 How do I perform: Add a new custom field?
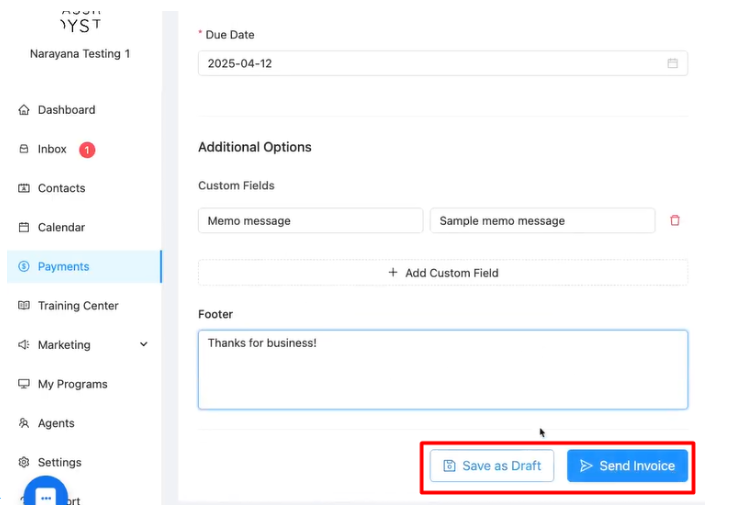442,273
